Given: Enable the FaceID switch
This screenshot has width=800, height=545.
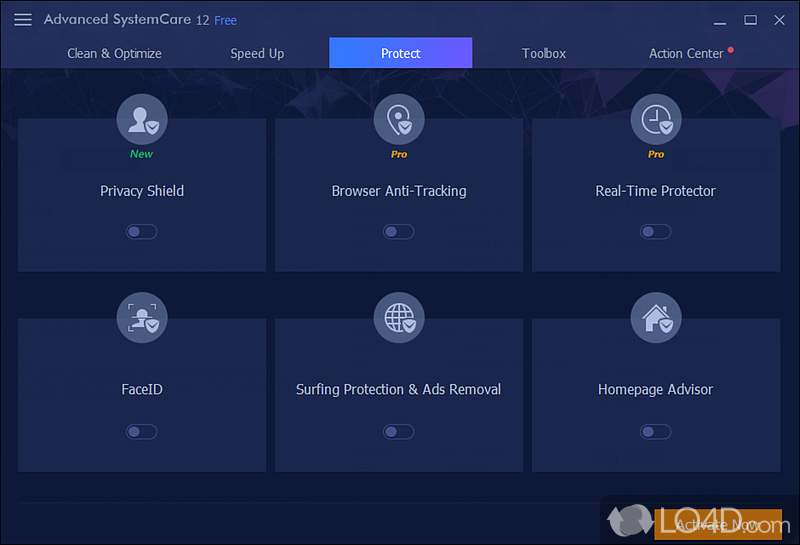Looking at the screenshot, I should click(x=142, y=432).
